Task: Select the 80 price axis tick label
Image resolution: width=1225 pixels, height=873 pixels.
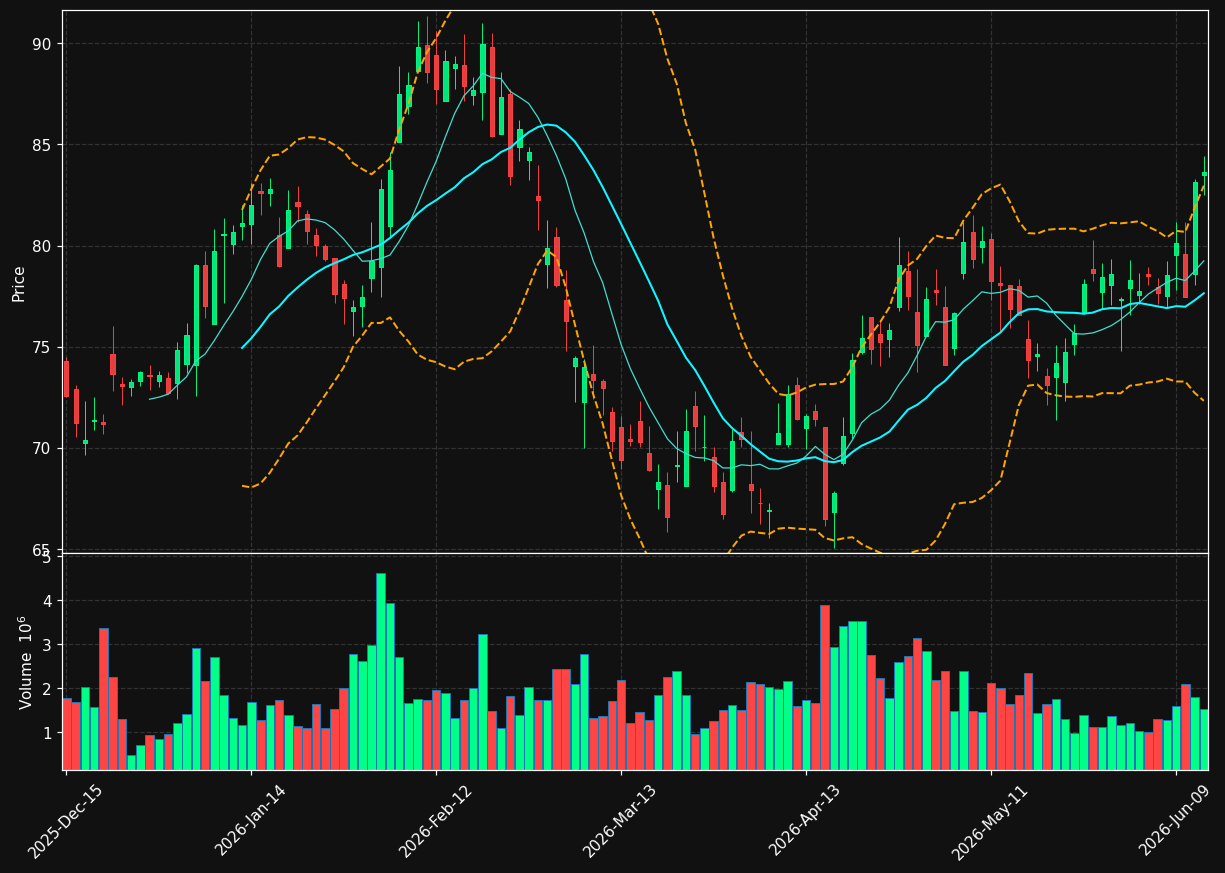Action: pos(41,246)
